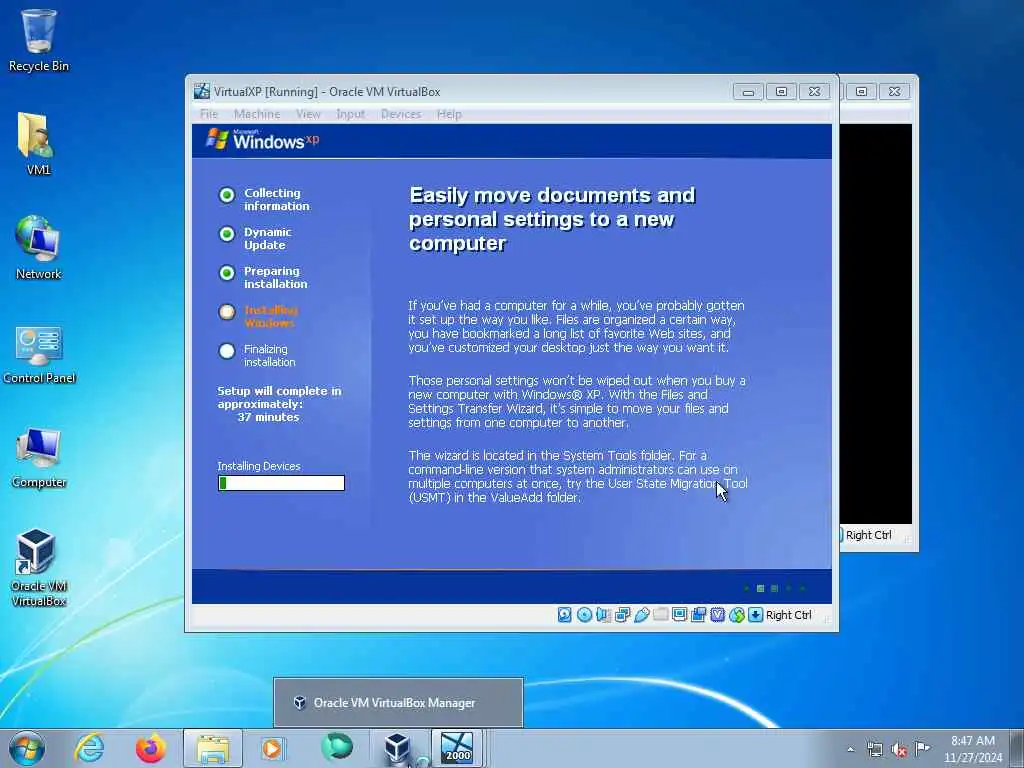
Task: Open Windows Media Player taskbar icon
Action: pos(273,748)
